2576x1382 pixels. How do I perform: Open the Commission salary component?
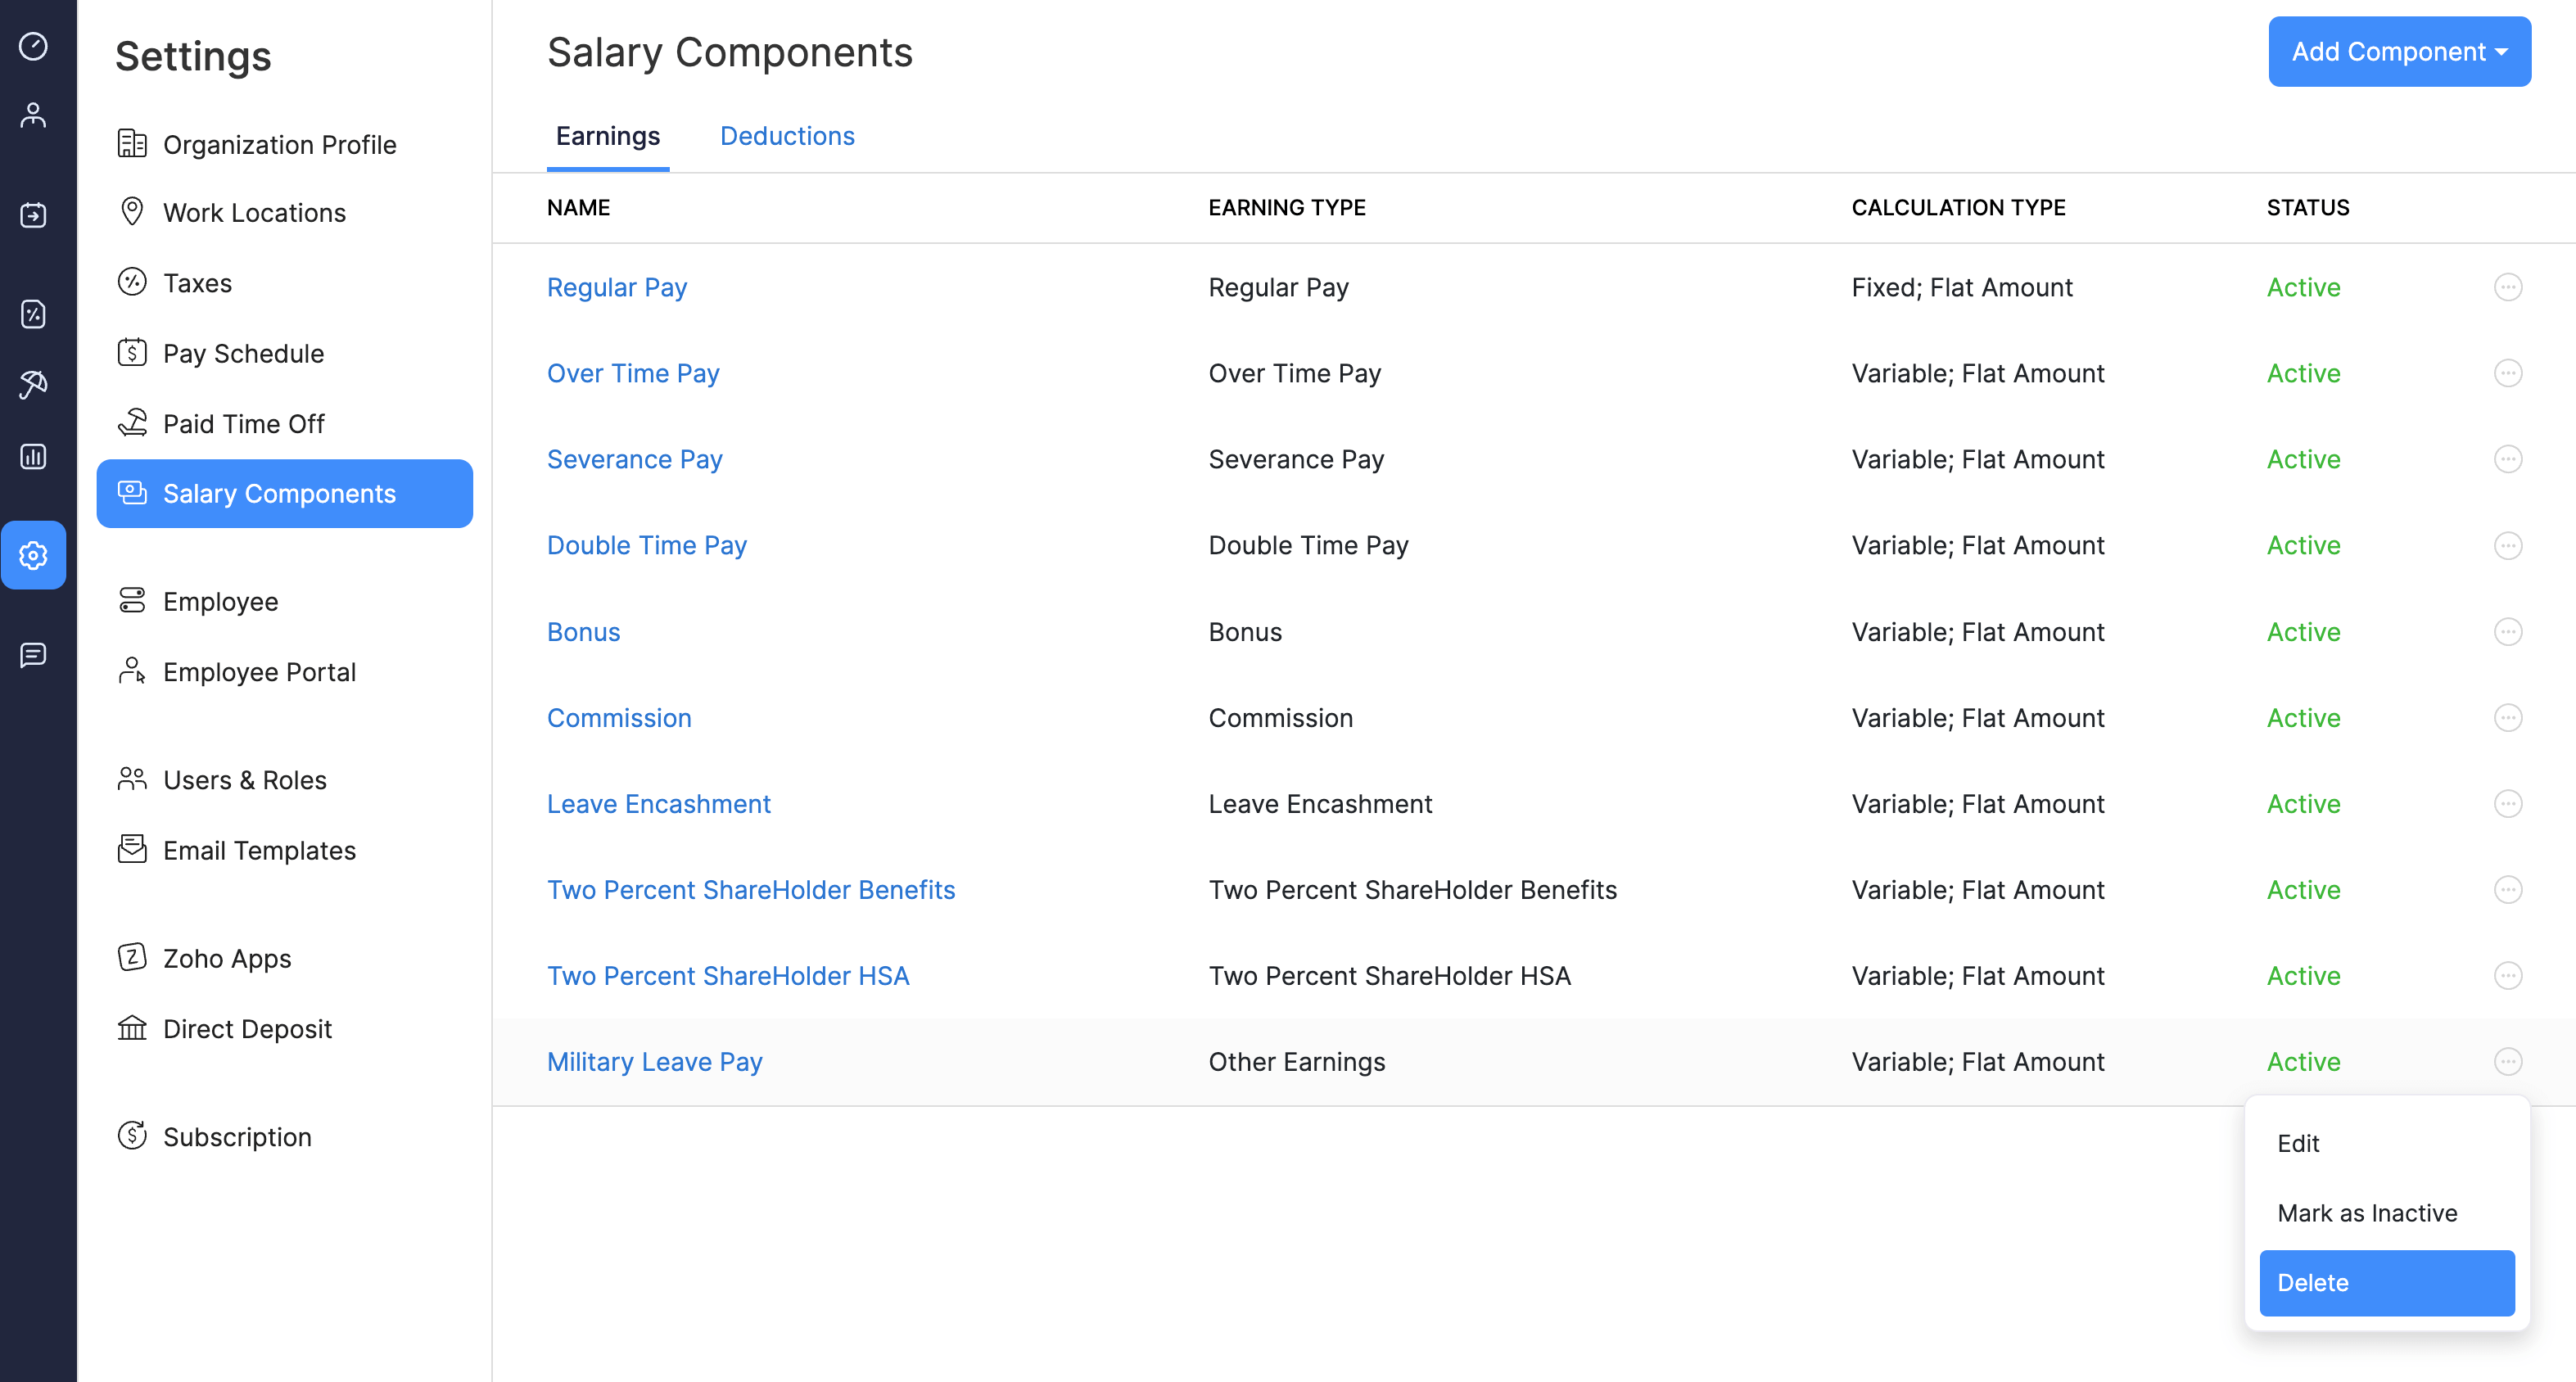pyautogui.click(x=618, y=717)
